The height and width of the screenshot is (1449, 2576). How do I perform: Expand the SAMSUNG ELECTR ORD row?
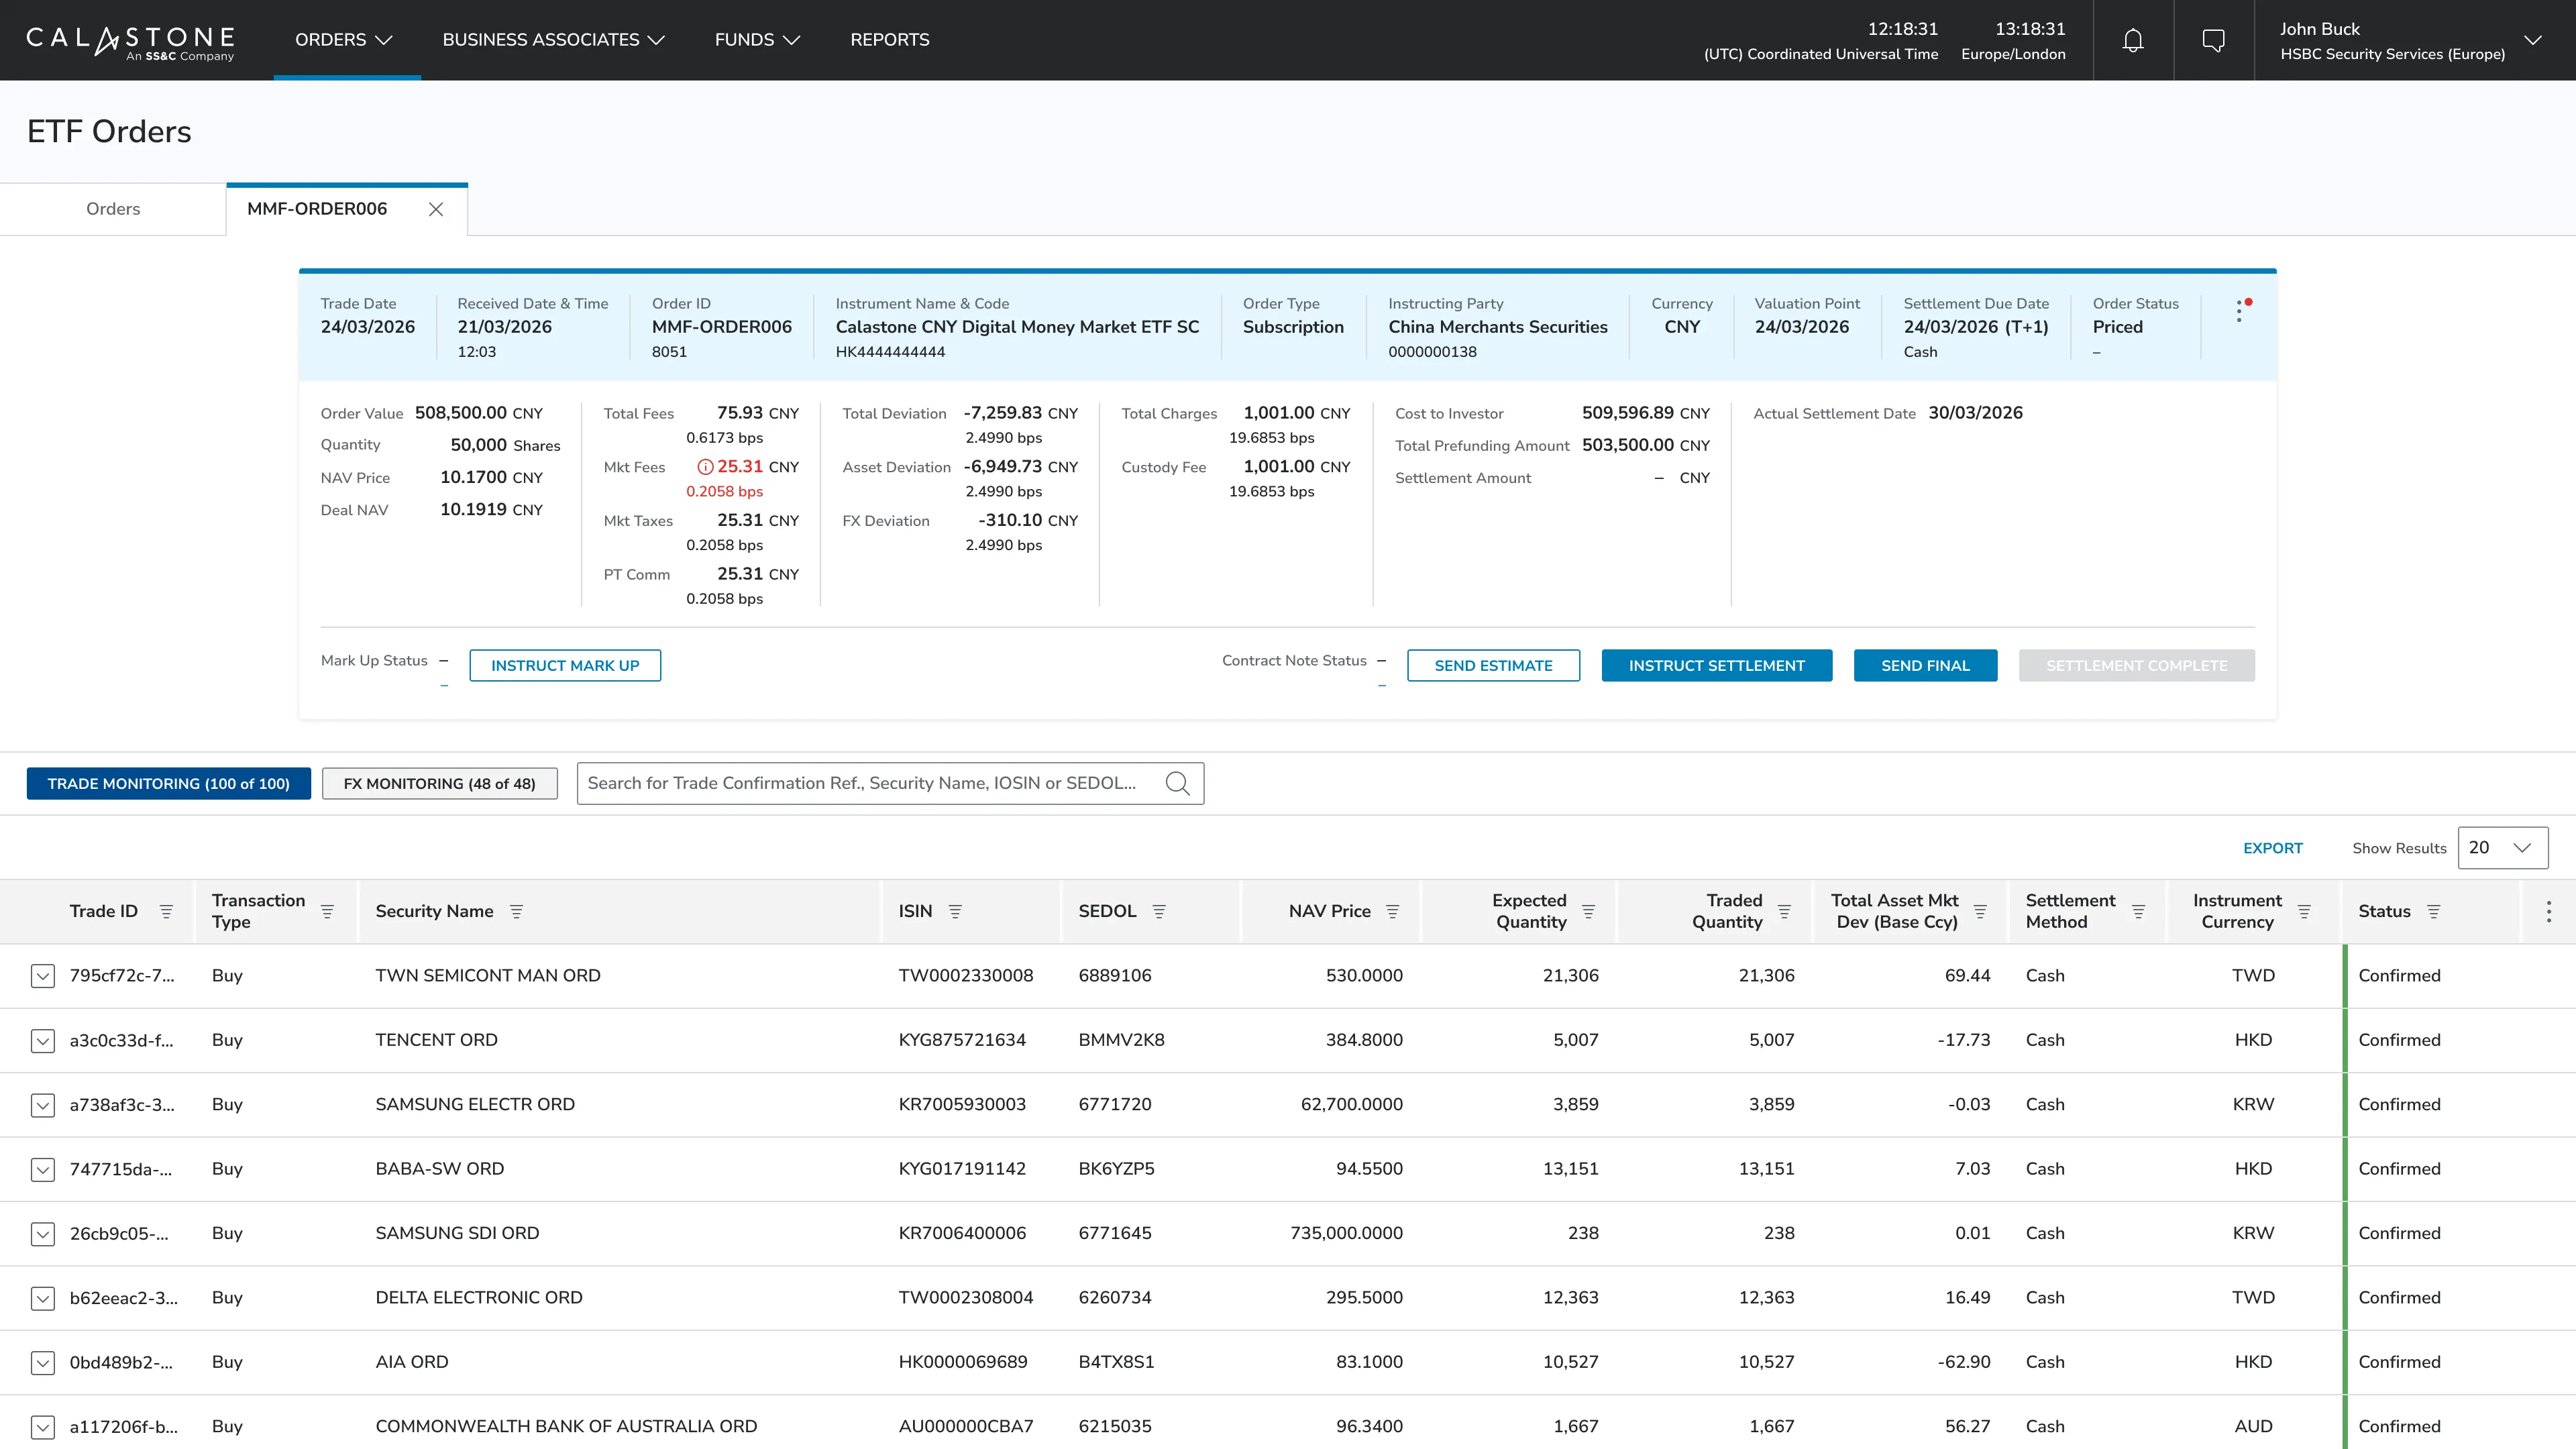point(42,1105)
